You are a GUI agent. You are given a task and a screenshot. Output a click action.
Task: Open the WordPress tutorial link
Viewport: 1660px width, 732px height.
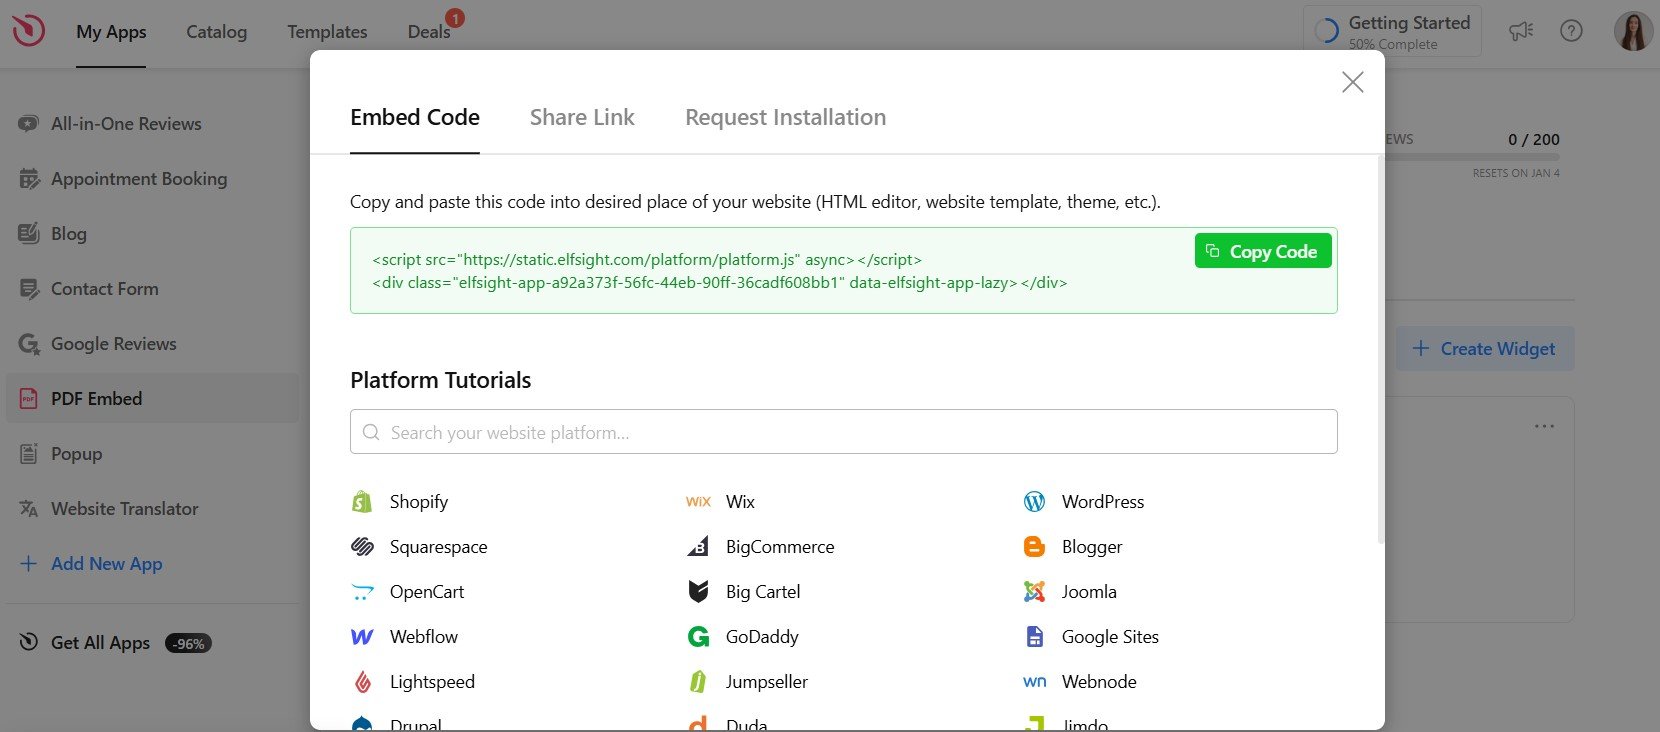click(1103, 502)
